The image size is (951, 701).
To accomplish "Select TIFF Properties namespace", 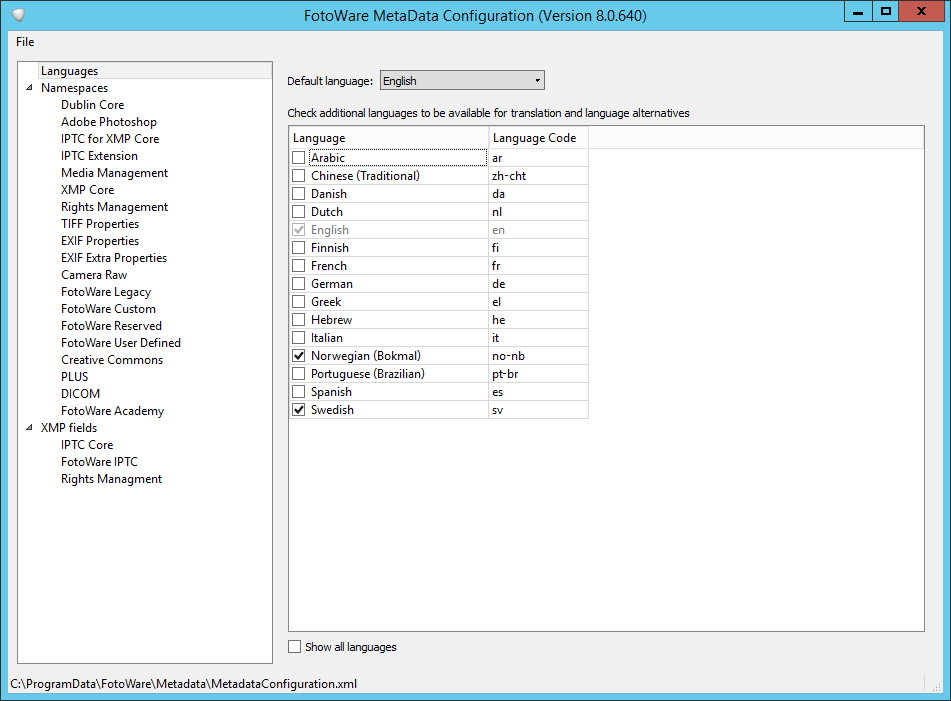I will coord(99,224).
